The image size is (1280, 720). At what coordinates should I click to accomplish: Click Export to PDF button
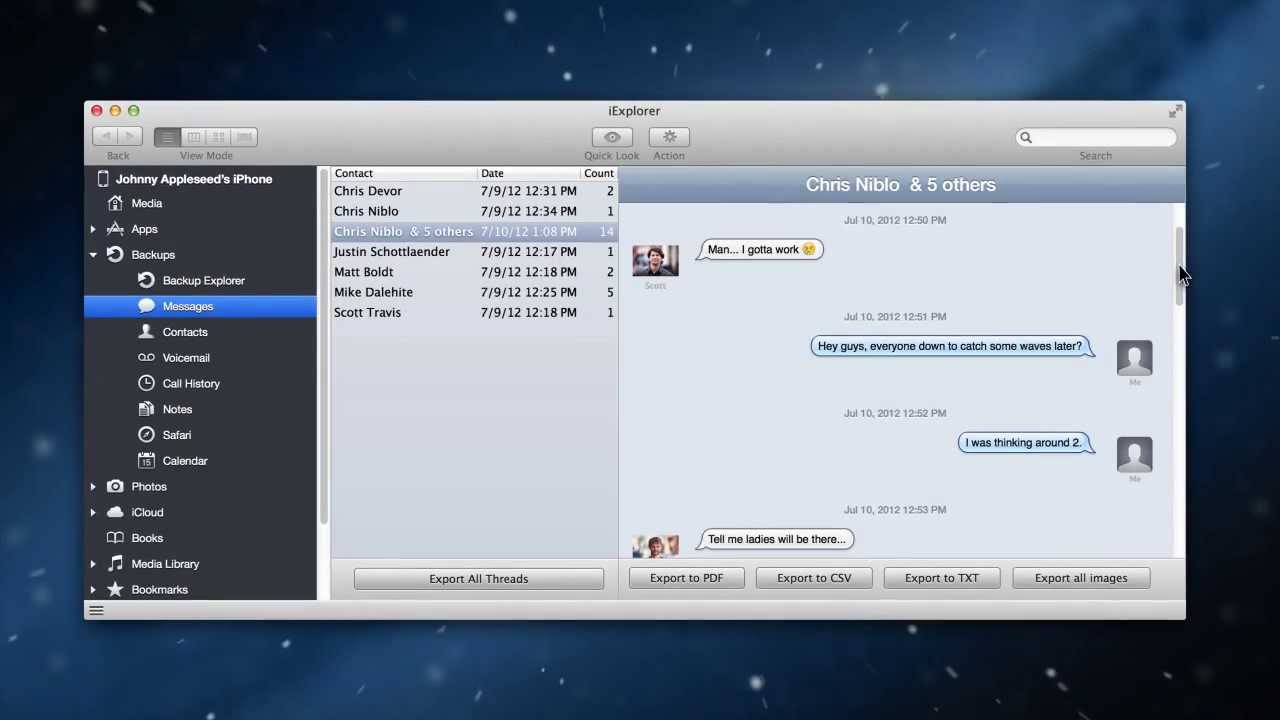click(686, 578)
